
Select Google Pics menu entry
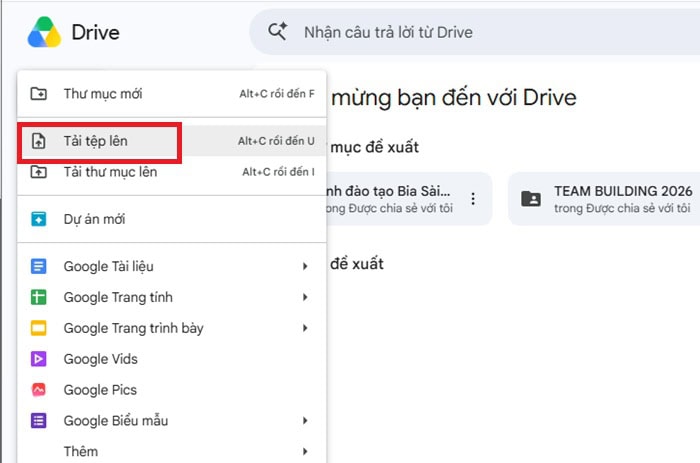tap(172, 390)
